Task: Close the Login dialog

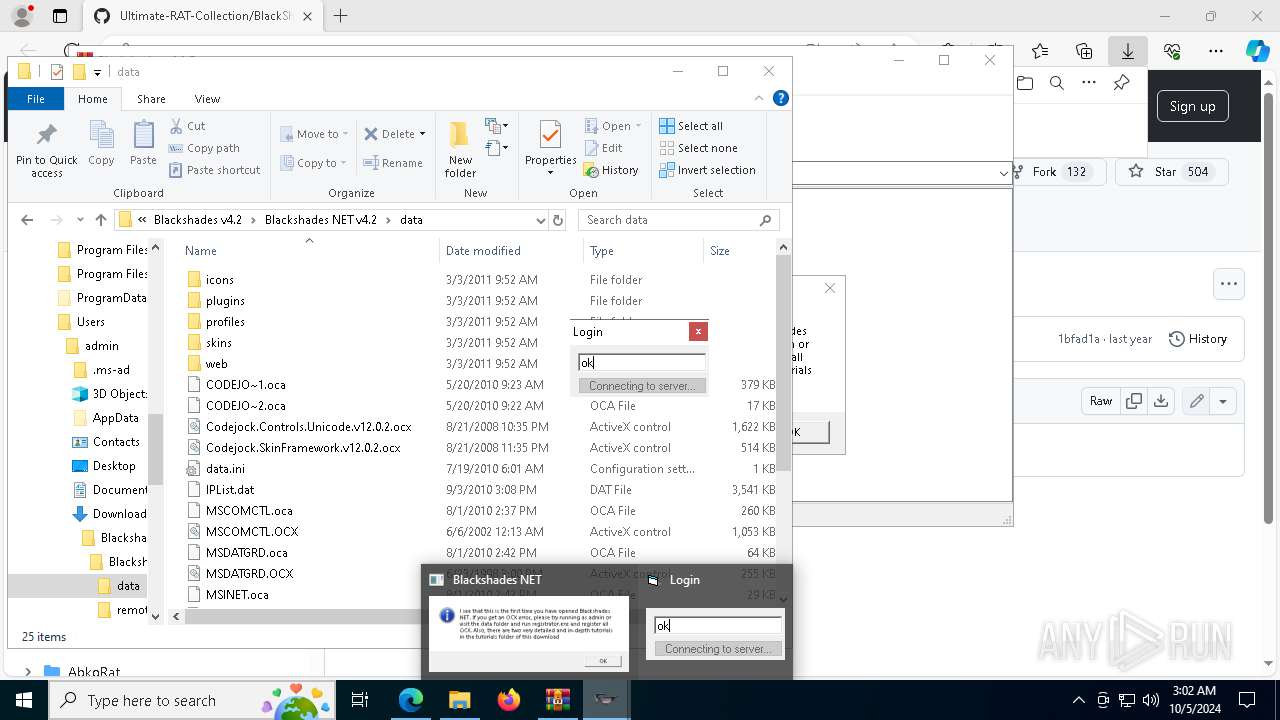Action: pyautogui.click(x=698, y=332)
